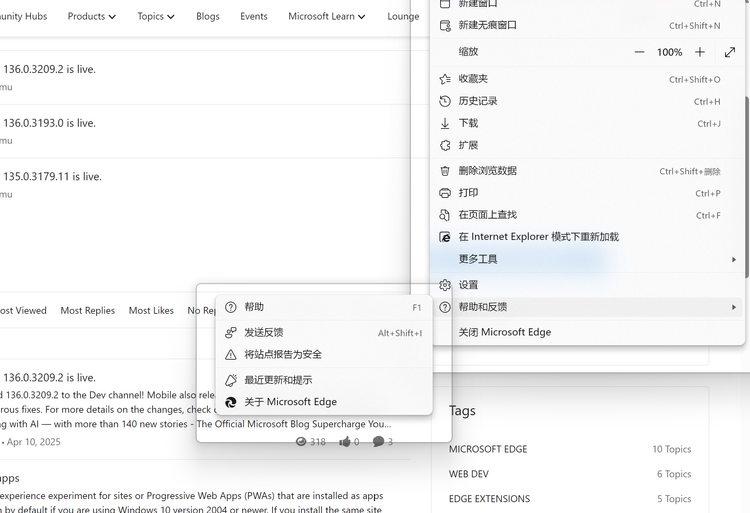This screenshot has height=513, width=750.
Task: Click the zoom out minus button
Action: pos(639,52)
